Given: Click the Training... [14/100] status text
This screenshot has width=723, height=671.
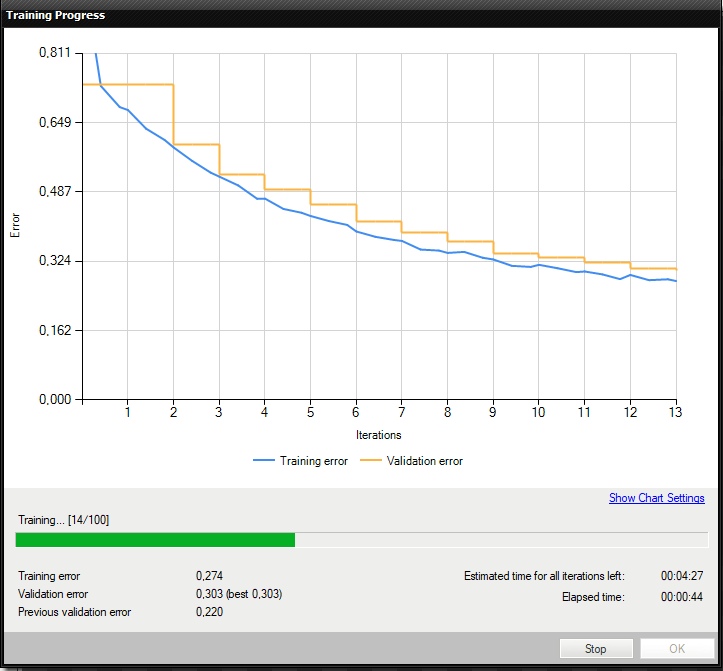Looking at the screenshot, I should [x=61, y=520].
